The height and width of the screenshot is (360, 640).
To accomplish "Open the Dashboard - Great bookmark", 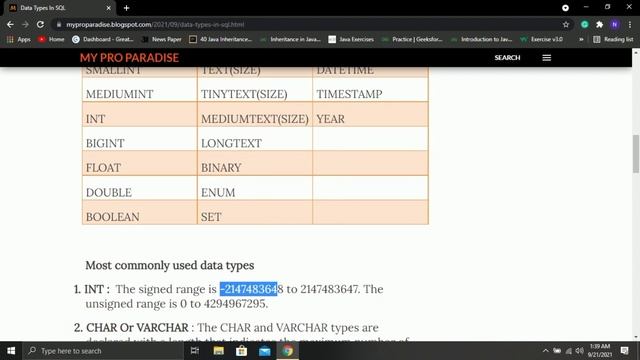I will coord(103,39).
